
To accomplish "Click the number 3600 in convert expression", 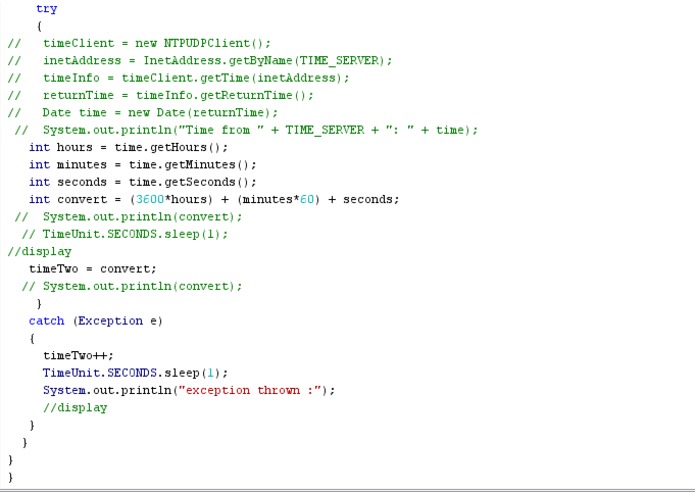I will coord(150,199).
